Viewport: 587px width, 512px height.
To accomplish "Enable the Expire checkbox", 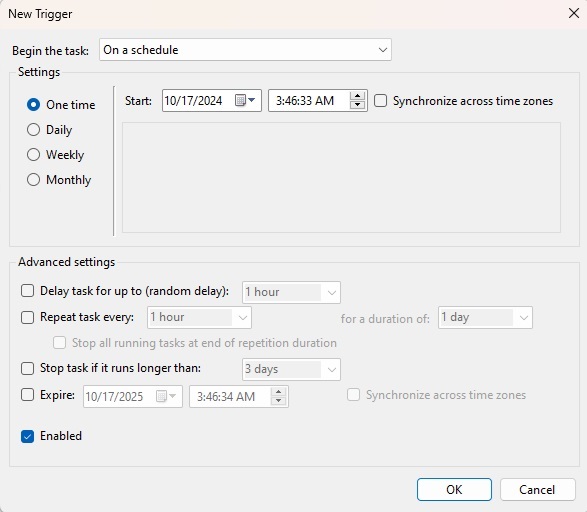I will 27,394.
